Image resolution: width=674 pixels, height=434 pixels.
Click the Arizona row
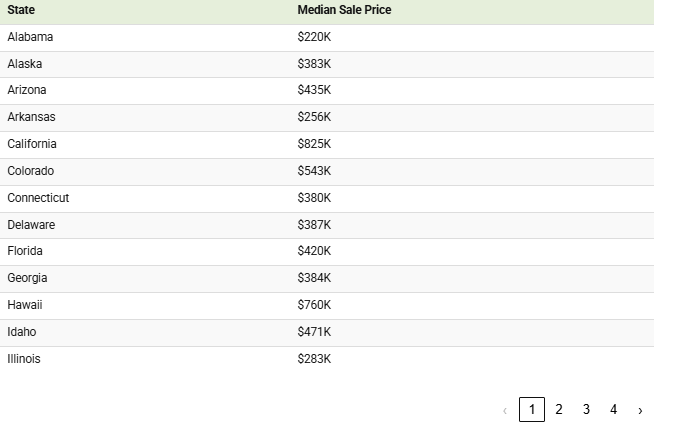pyautogui.click(x=327, y=91)
